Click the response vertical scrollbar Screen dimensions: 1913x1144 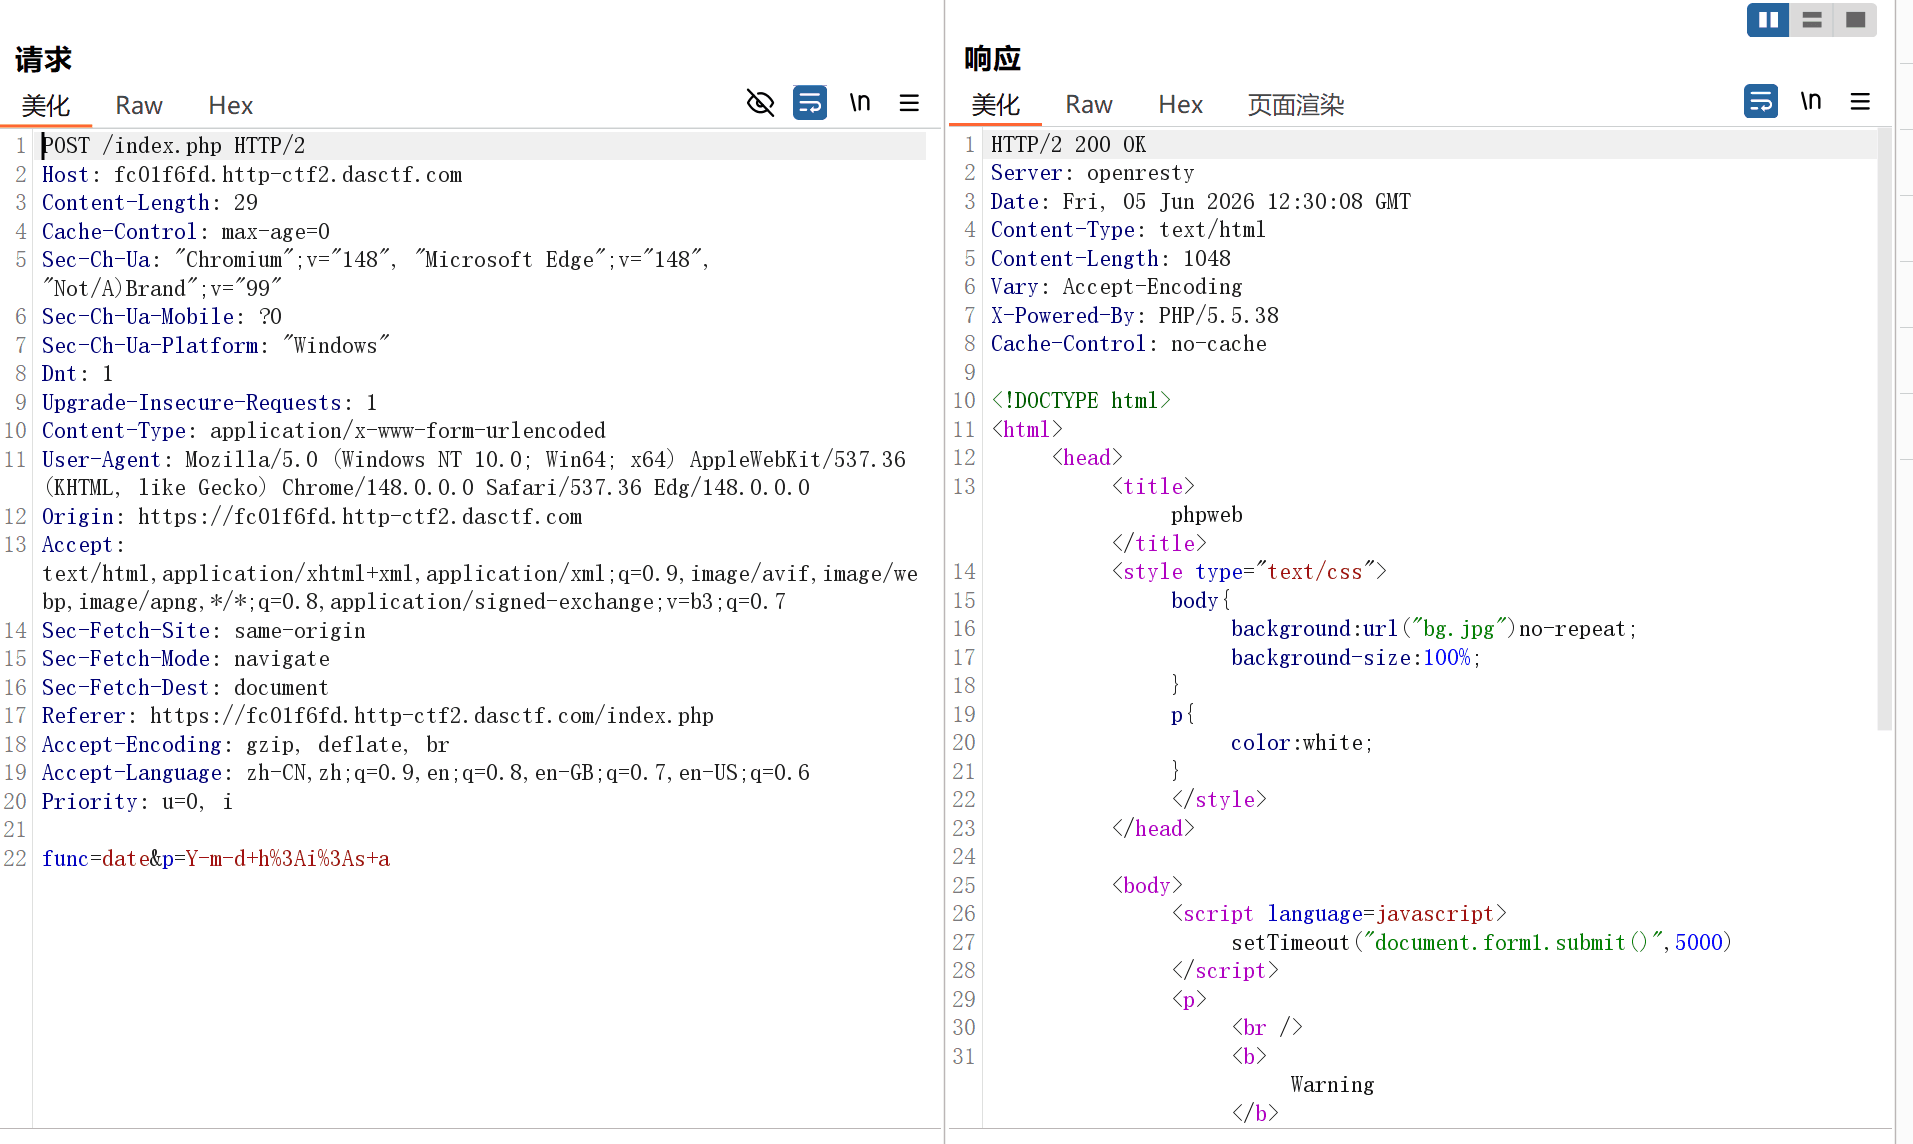[x=1885, y=430]
